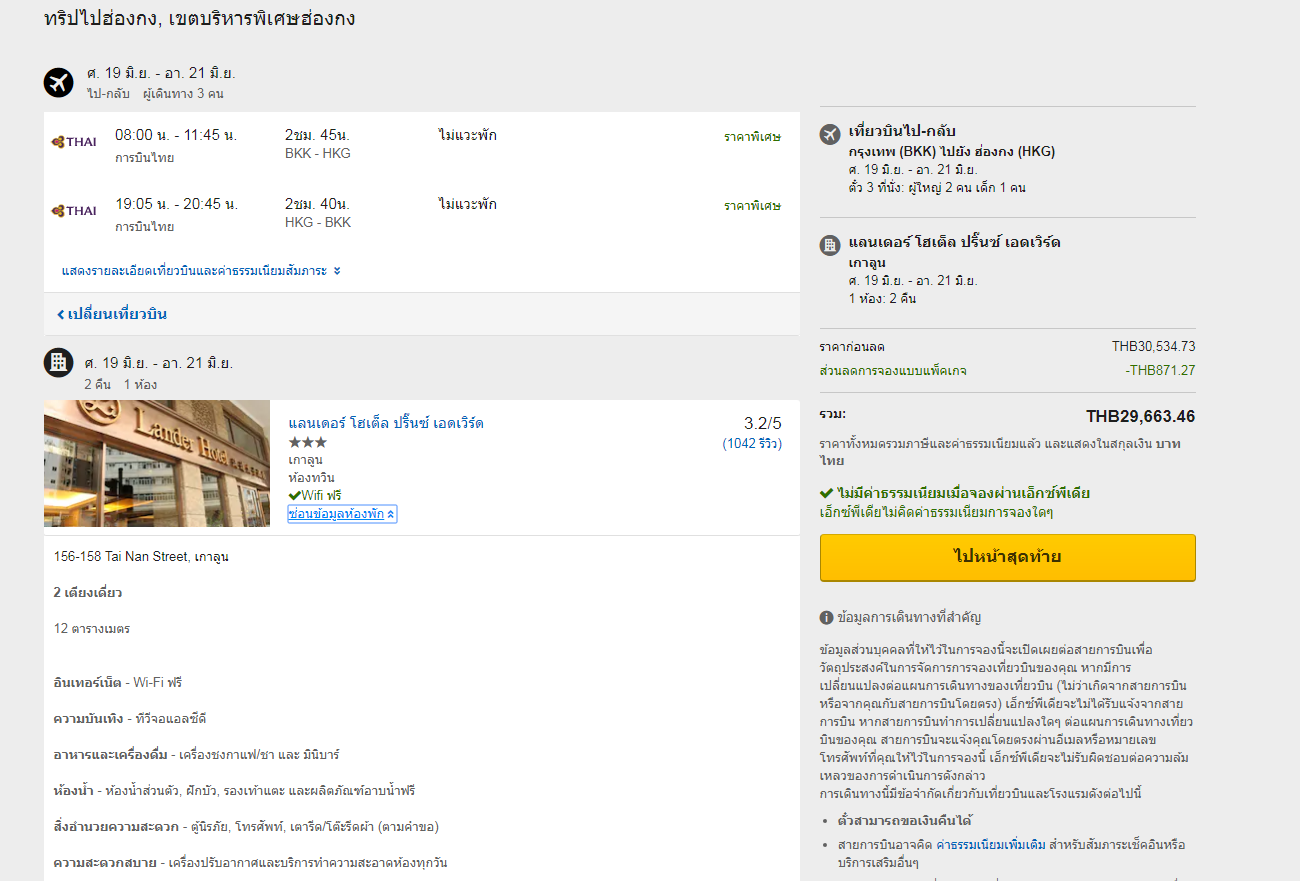Expand flight details and baggage fees

[201, 271]
